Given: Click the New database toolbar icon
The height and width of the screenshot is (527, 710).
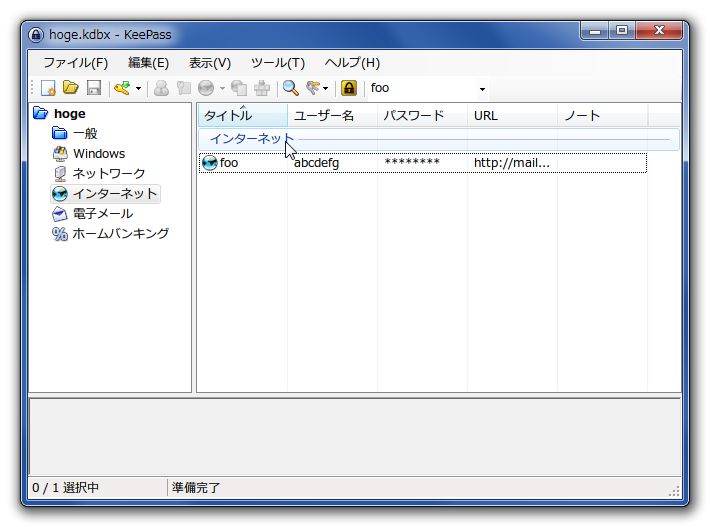Looking at the screenshot, I should (48, 88).
